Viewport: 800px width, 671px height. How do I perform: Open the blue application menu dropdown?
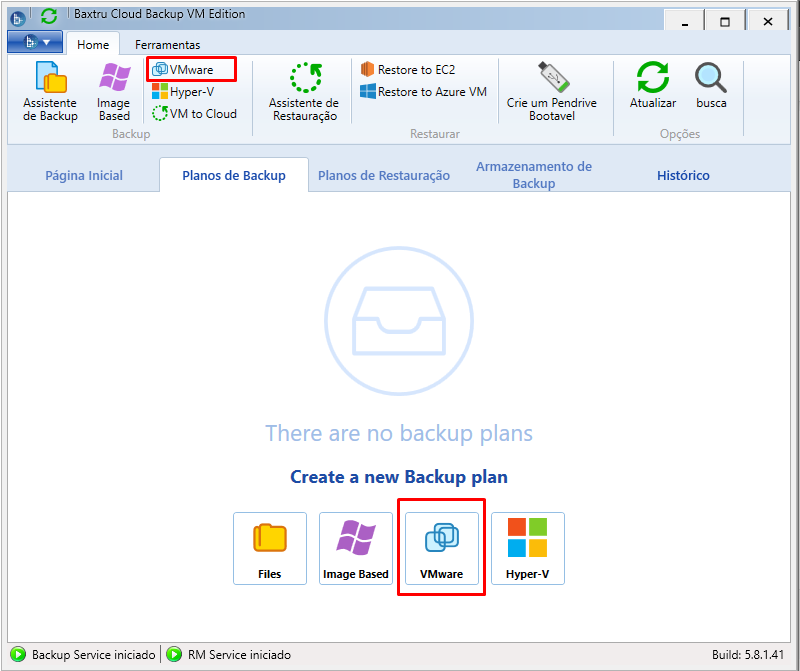coord(35,42)
